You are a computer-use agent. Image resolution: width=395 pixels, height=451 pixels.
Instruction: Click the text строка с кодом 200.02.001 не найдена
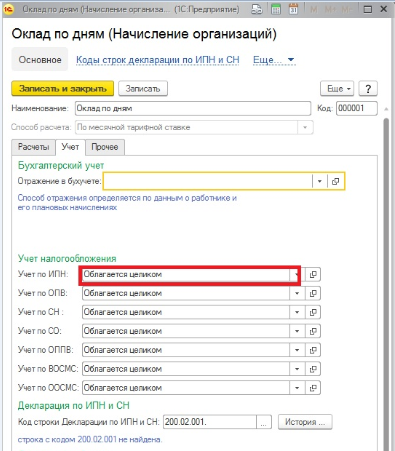click(x=90, y=440)
